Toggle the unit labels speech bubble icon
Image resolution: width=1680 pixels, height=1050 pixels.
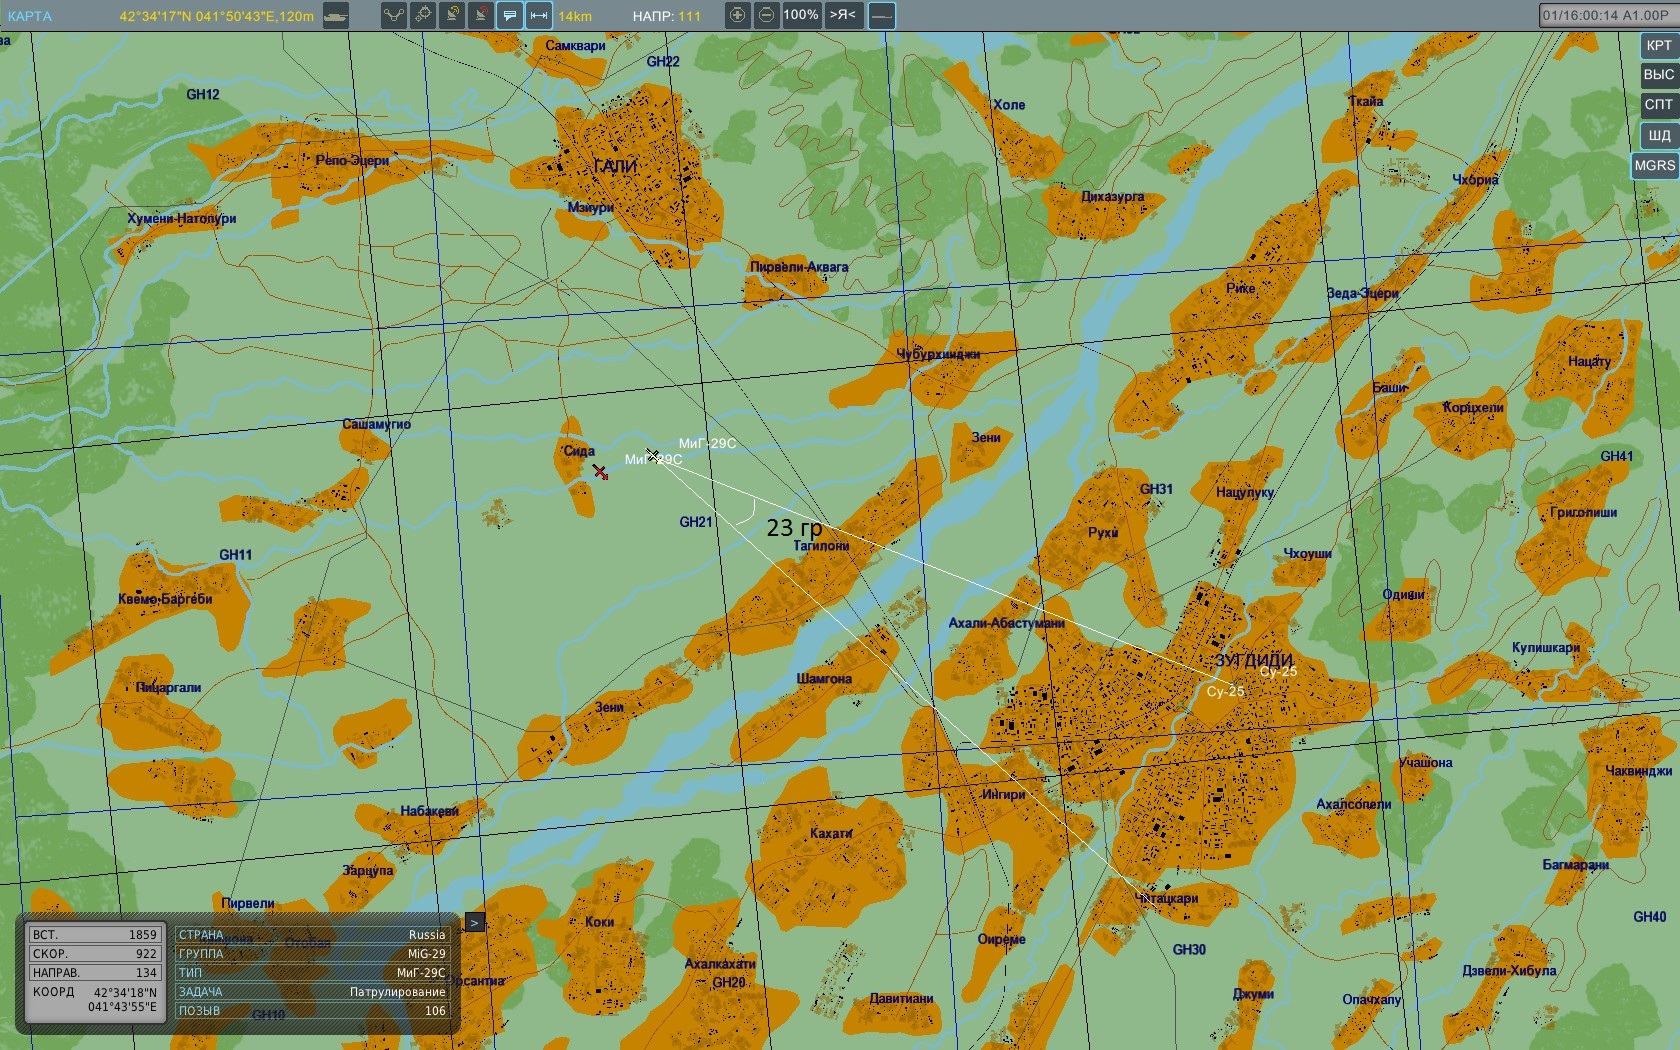click(x=510, y=15)
